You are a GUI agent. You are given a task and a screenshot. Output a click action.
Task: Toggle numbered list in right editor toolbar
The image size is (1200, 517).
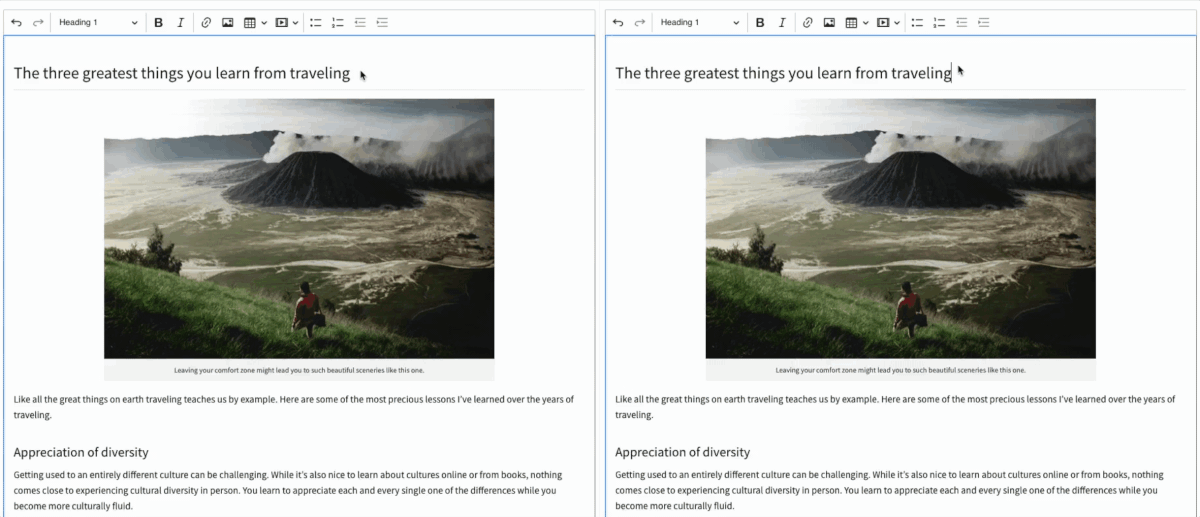[x=939, y=23]
